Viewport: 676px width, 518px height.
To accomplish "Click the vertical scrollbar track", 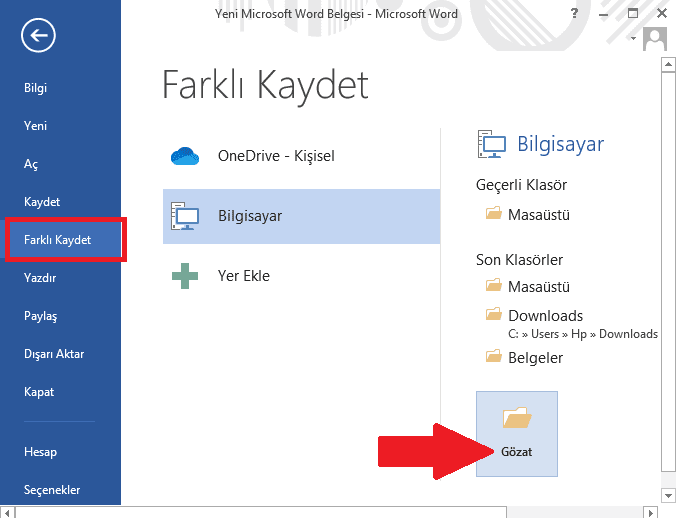I will 668,480.
